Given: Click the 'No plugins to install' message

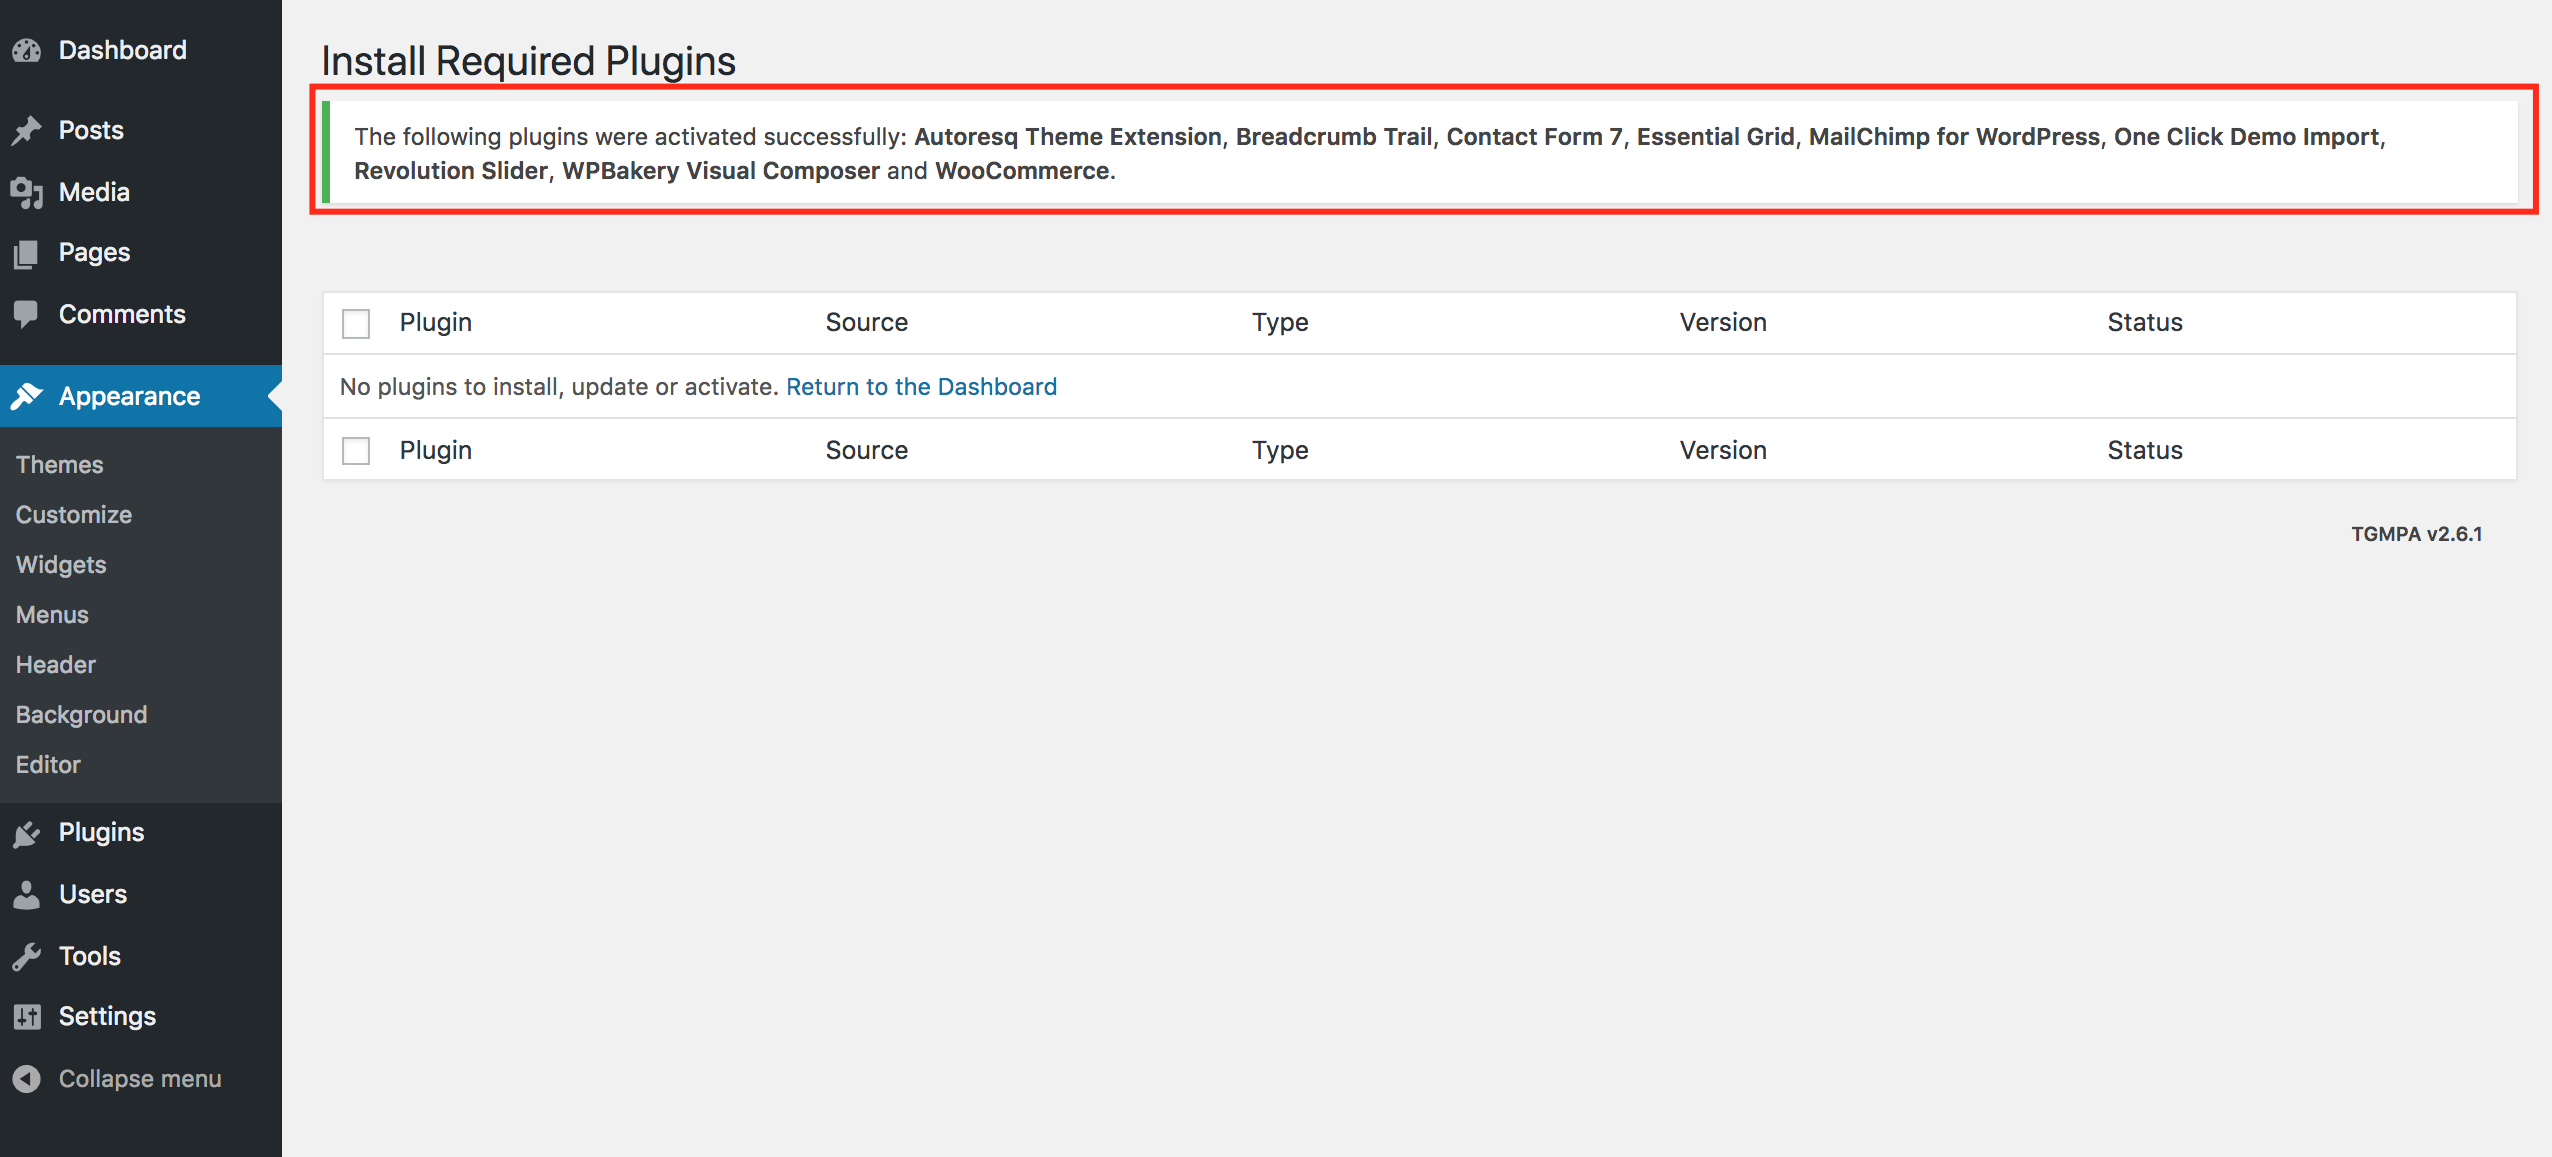Looking at the screenshot, I should coord(559,387).
